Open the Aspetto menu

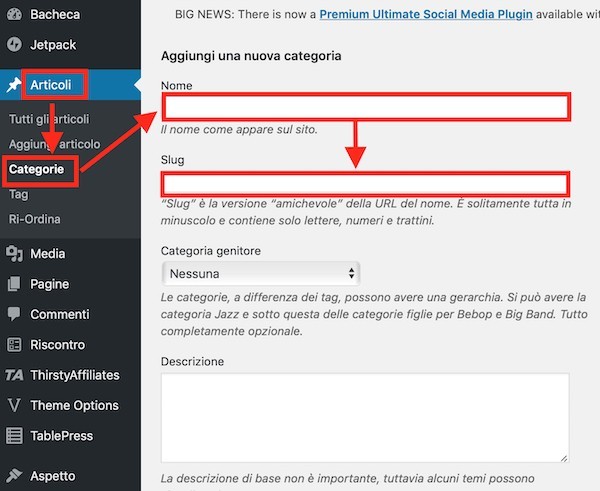(53, 476)
